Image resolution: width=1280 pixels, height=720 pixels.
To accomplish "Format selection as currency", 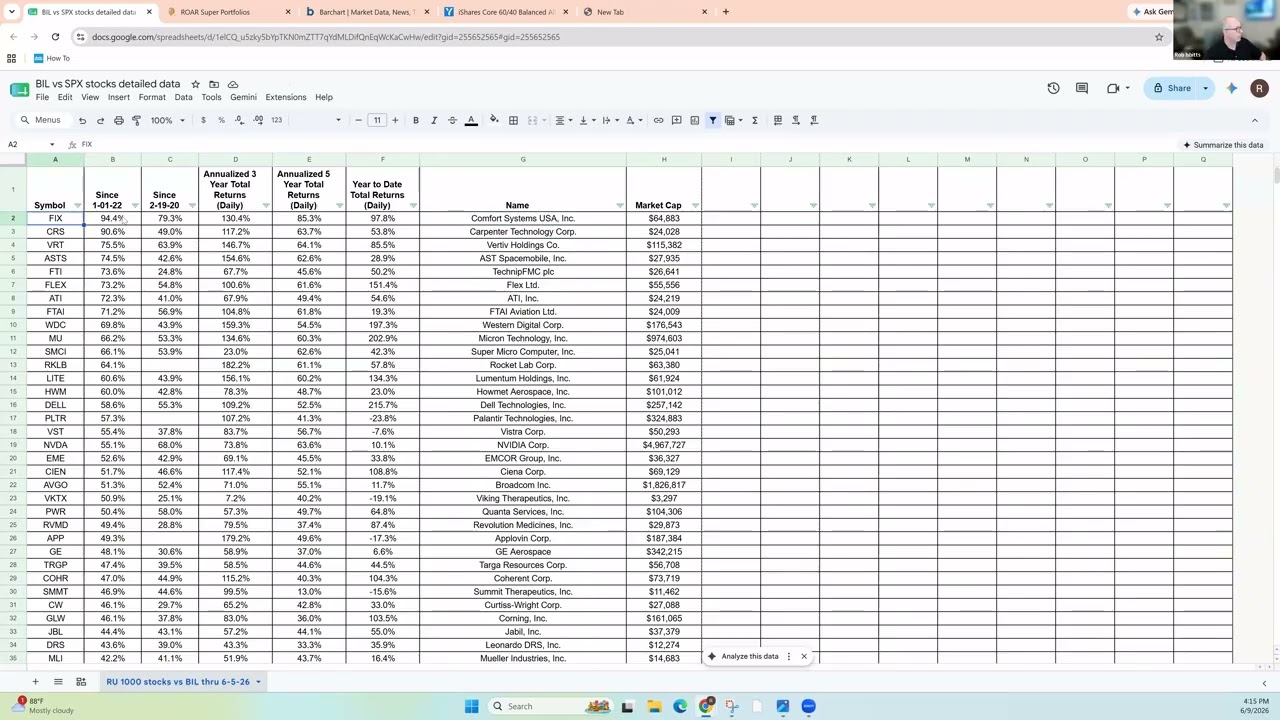I will [203, 120].
